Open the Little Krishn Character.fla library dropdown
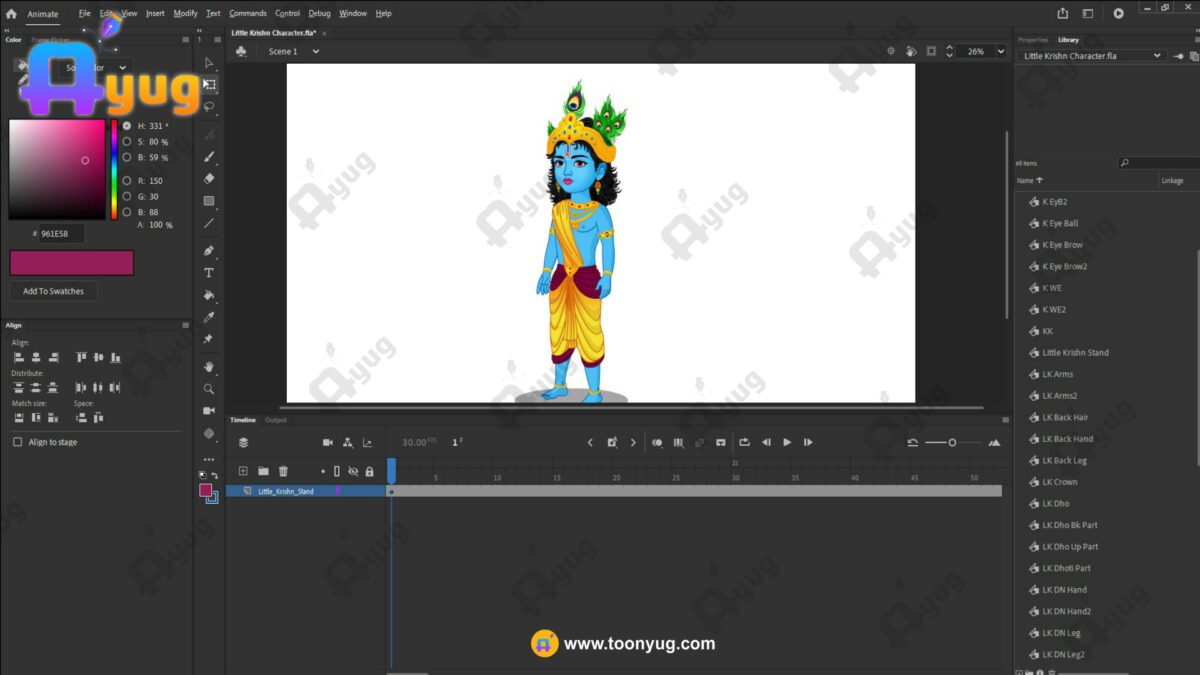The height and width of the screenshot is (675, 1200). (1092, 56)
